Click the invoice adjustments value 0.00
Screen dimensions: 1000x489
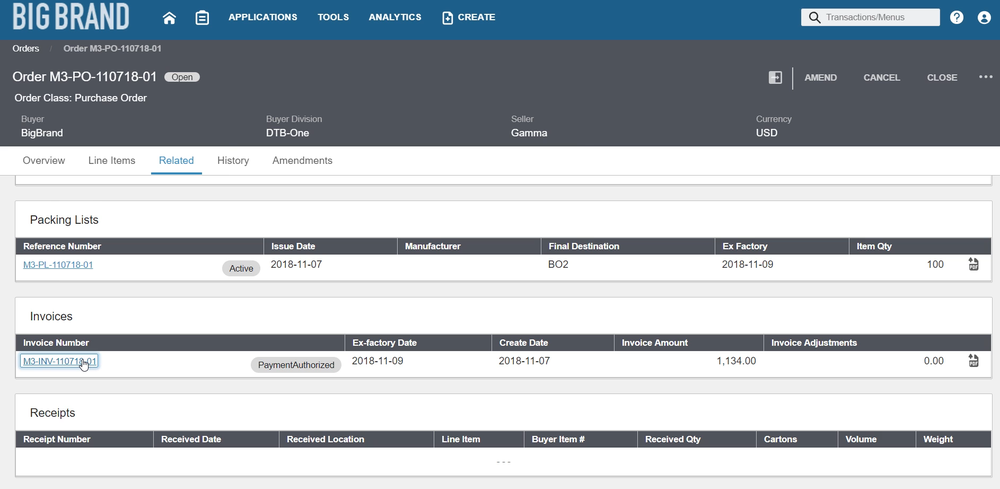coord(934,361)
